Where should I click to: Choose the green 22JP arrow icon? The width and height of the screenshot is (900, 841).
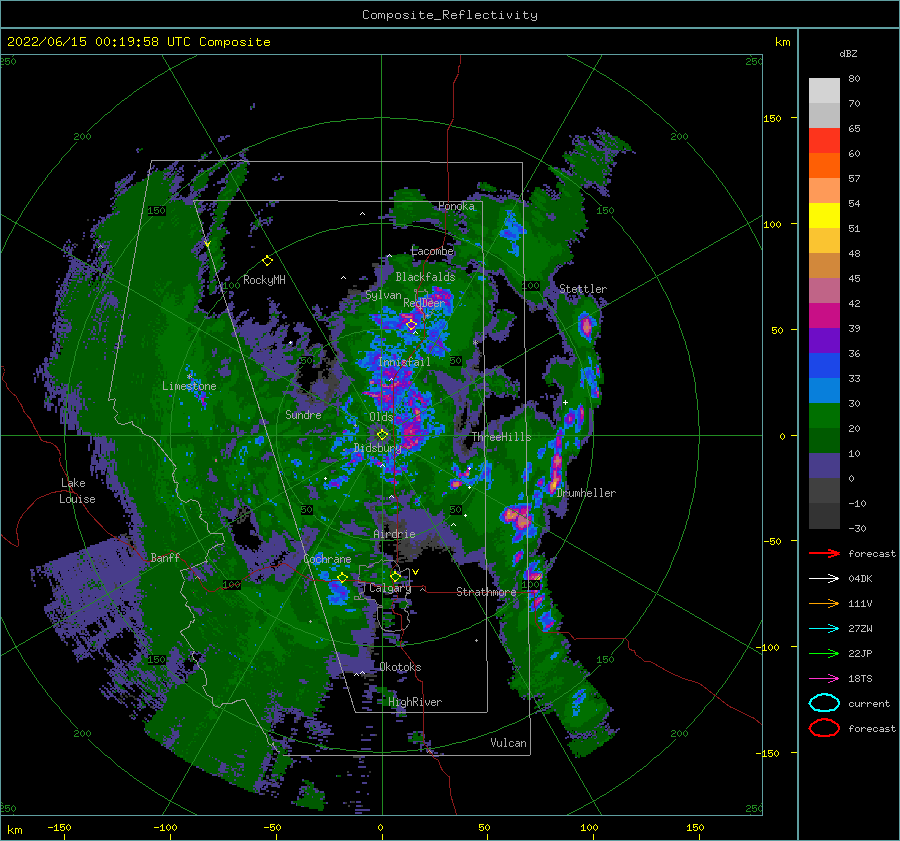click(824, 653)
